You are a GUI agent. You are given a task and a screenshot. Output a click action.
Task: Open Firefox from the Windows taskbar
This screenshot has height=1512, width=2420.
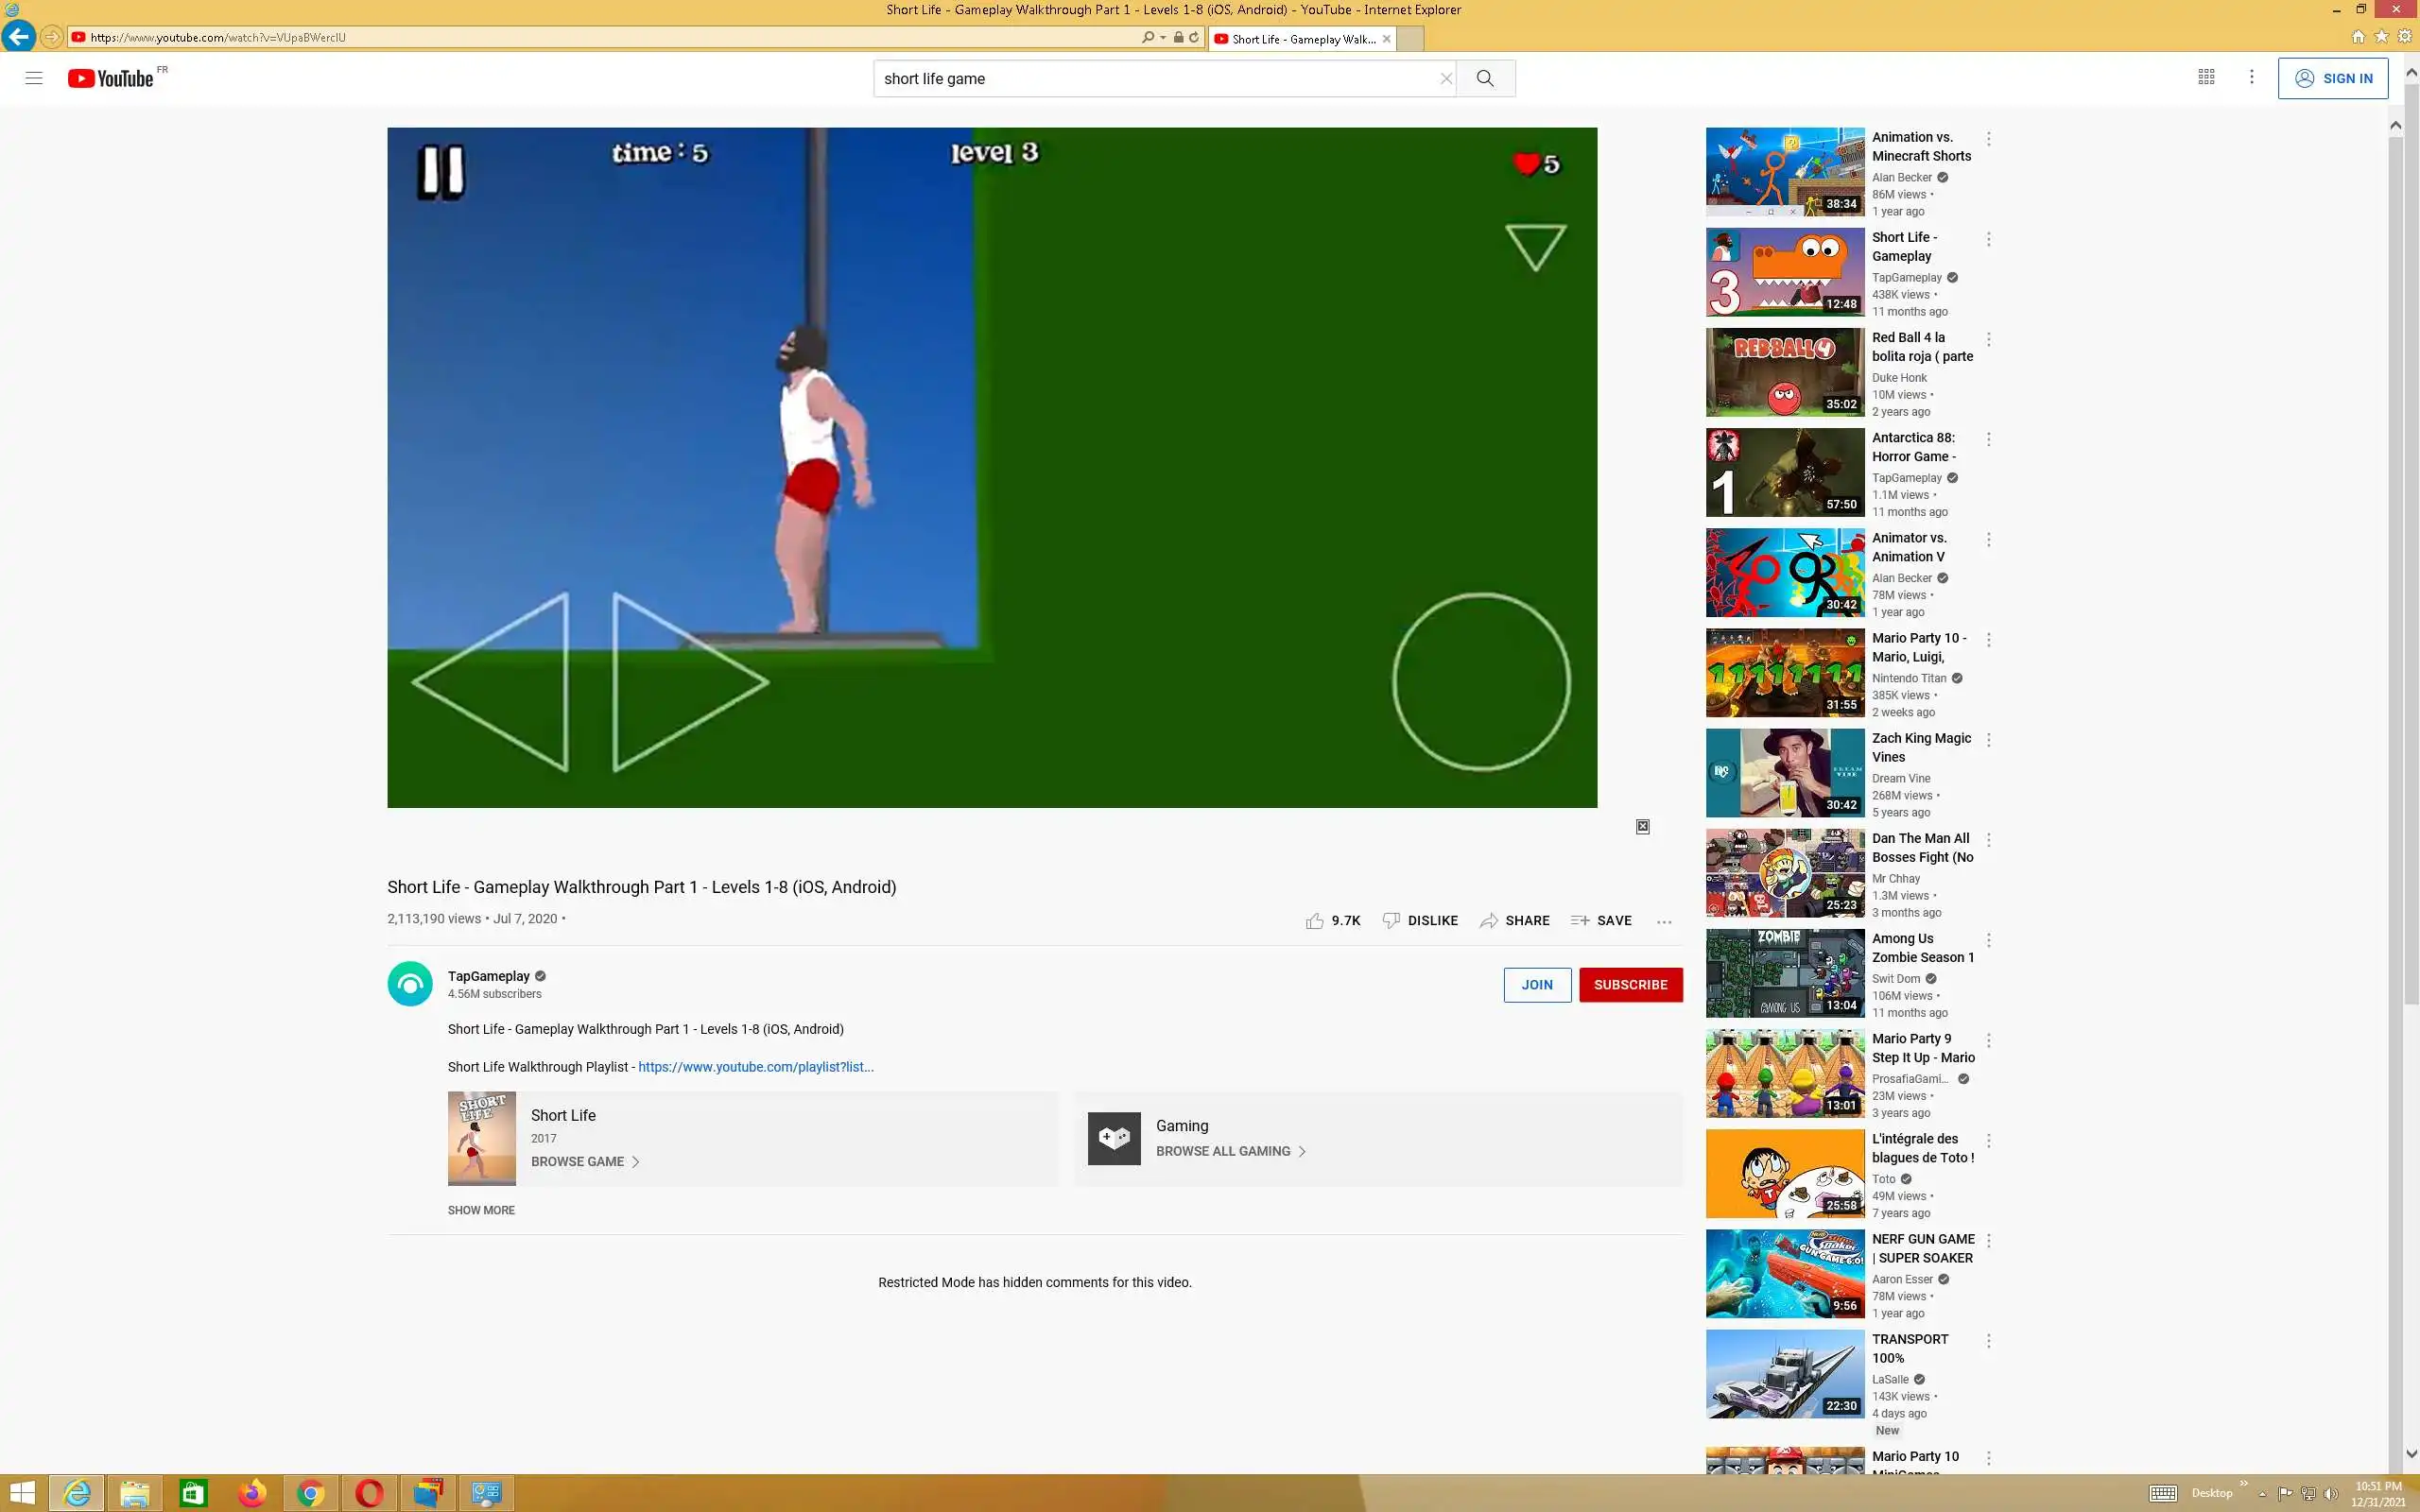click(252, 1493)
